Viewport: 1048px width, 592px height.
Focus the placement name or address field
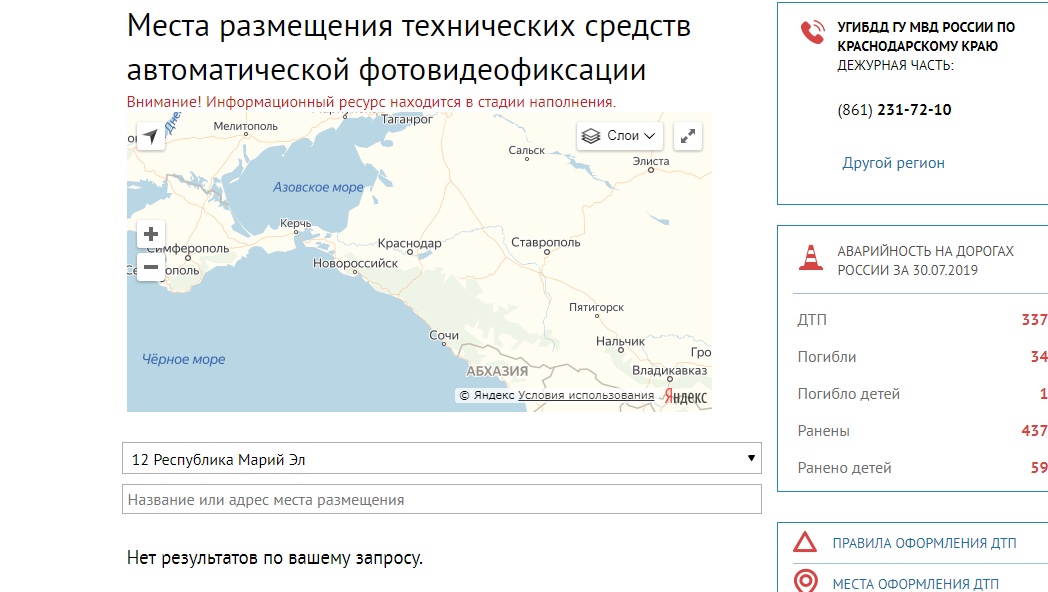point(441,499)
